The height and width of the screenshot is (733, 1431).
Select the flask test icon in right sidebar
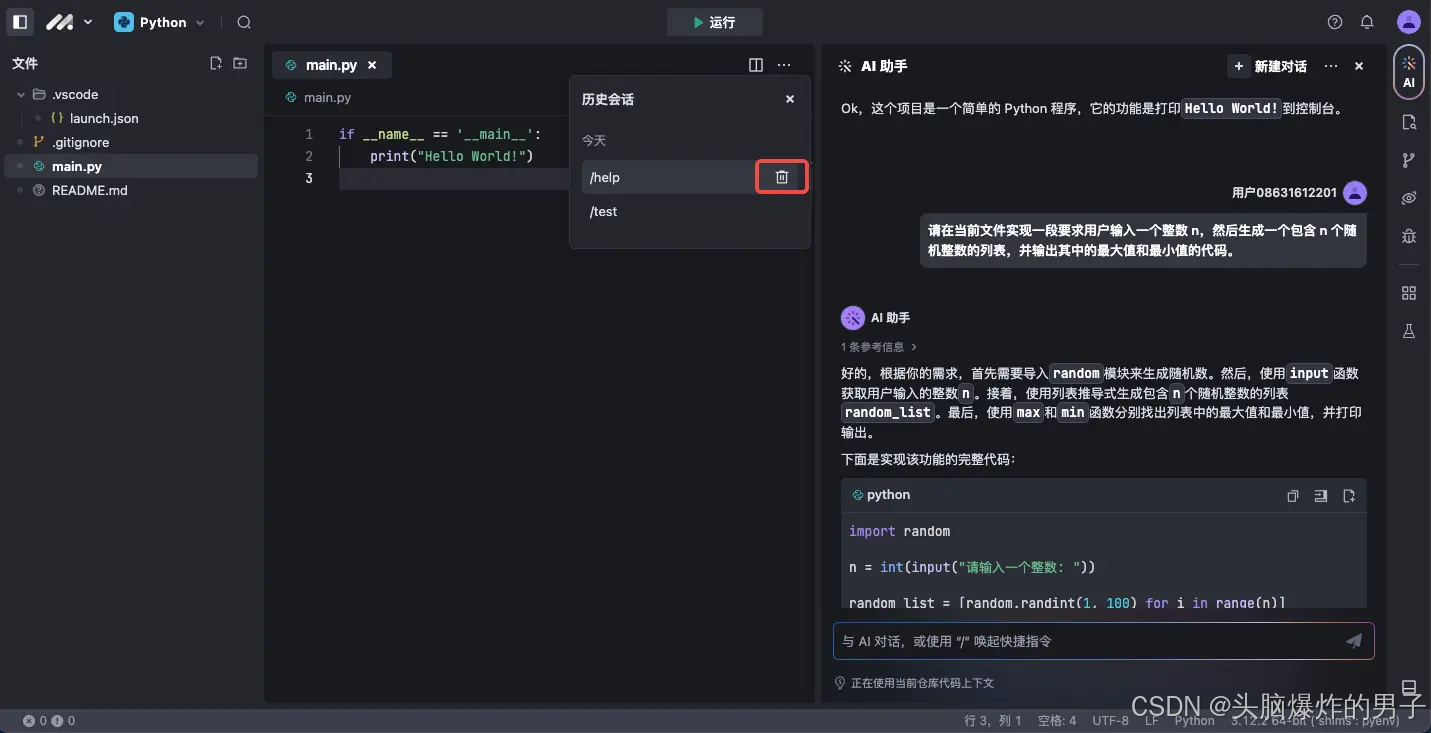(x=1408, y=330)
